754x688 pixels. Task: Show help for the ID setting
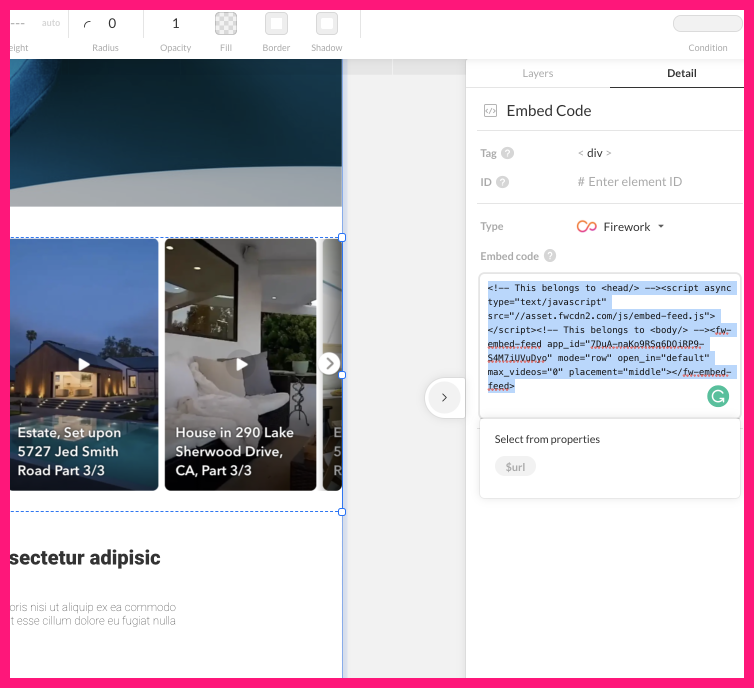point(502,182)
